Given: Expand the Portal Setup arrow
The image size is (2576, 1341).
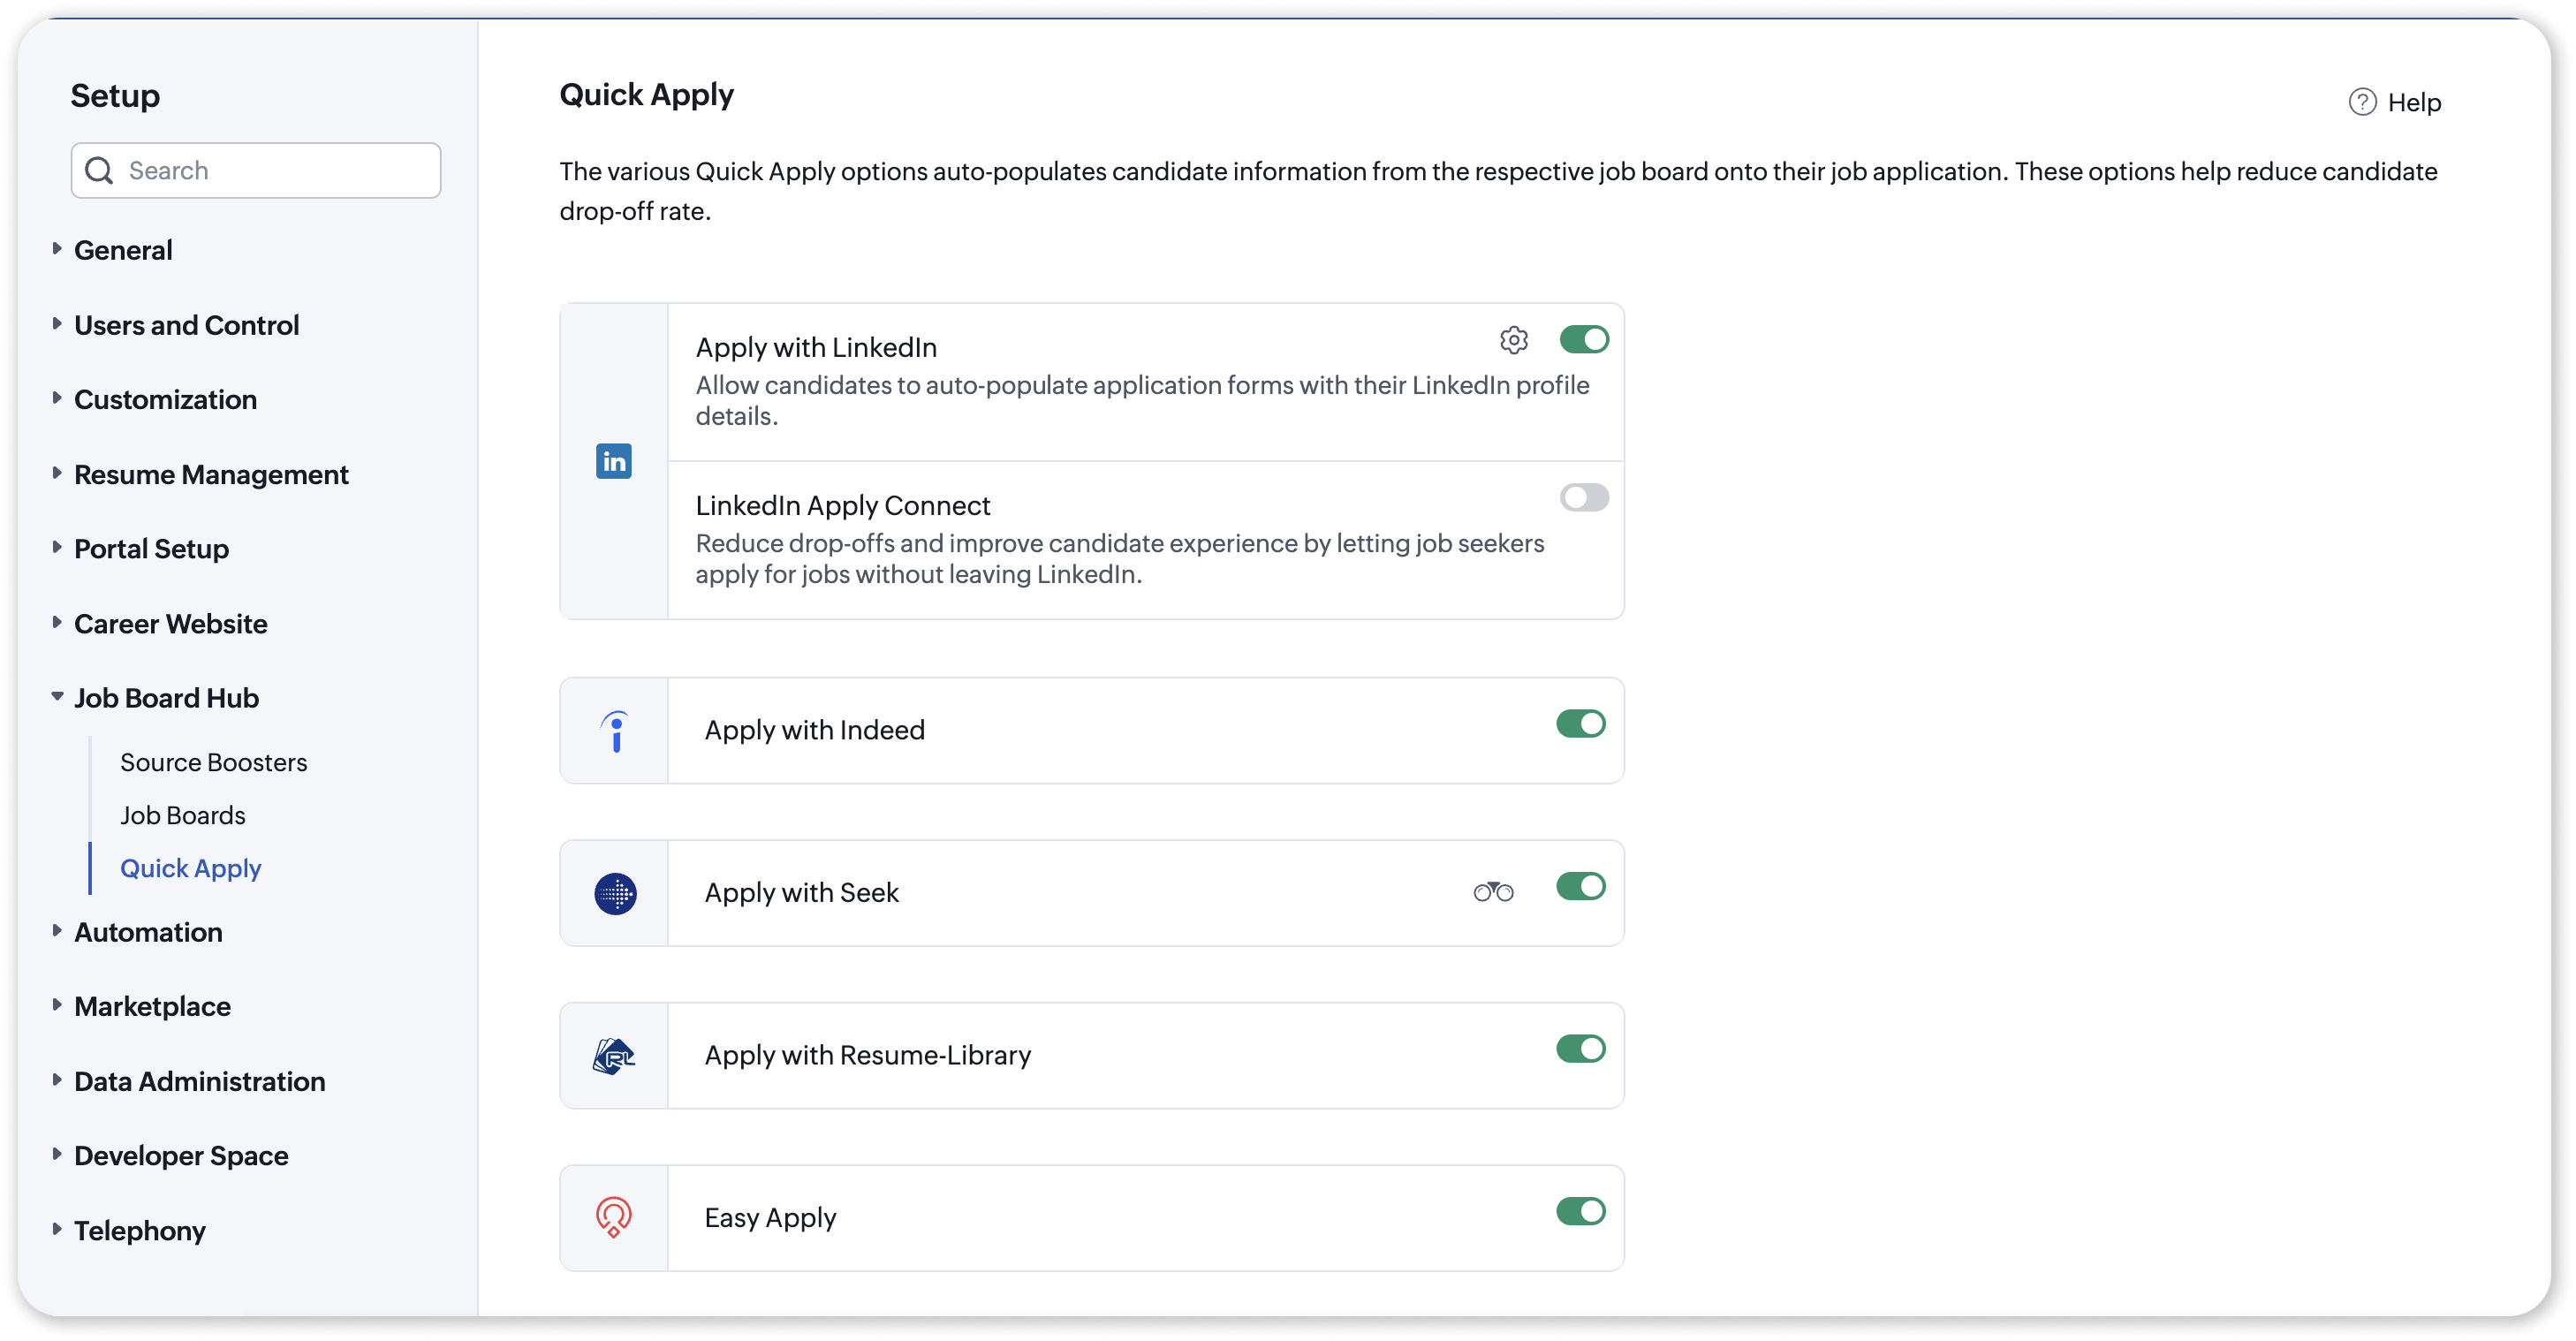Looking at the screenshot, I should click(56, 547).
